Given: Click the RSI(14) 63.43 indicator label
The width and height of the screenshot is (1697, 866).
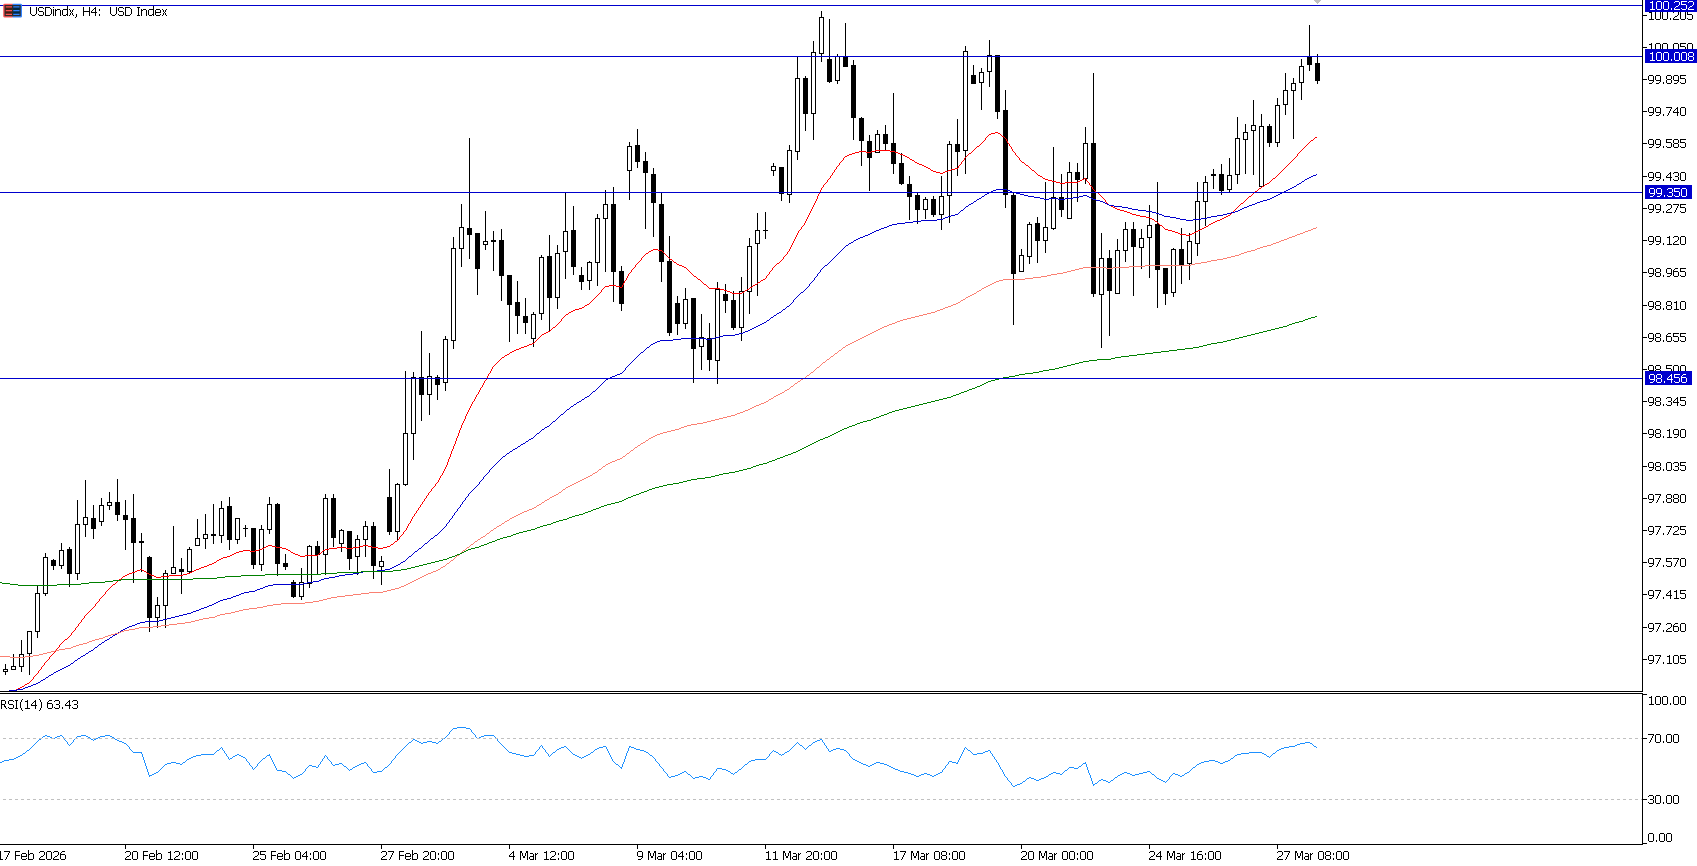Looking at the screenshot, I should point(40,705).
